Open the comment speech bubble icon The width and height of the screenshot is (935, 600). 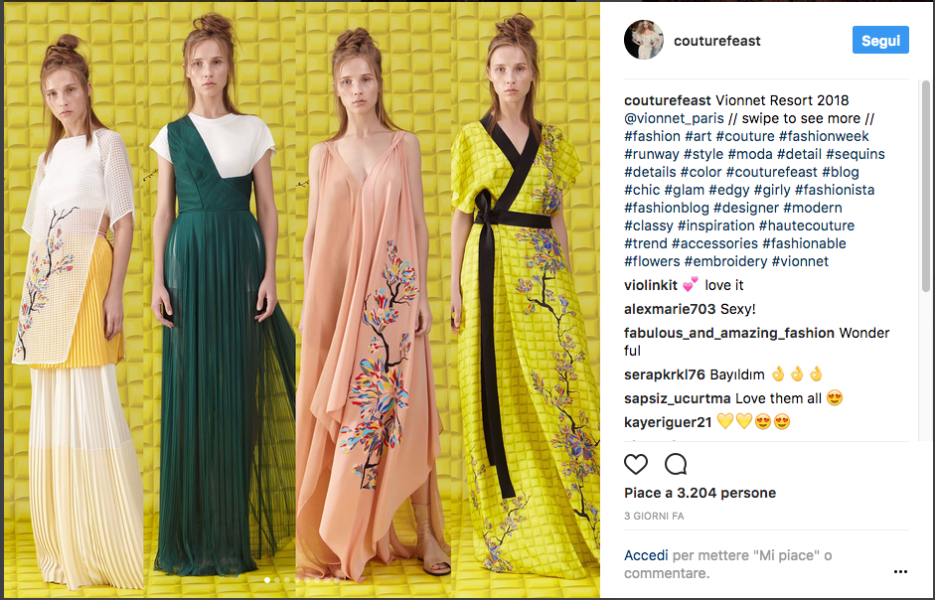[x=676, y=464]
